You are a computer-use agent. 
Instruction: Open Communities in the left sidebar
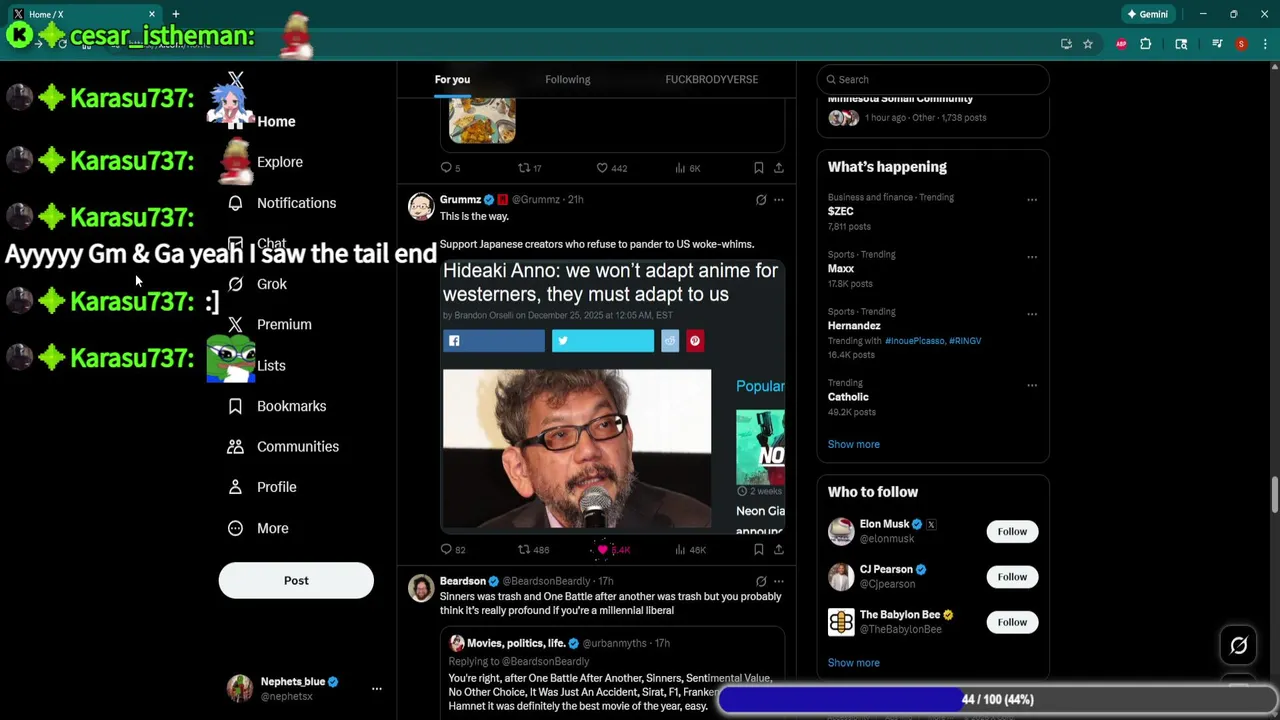(x=283, y=447)
